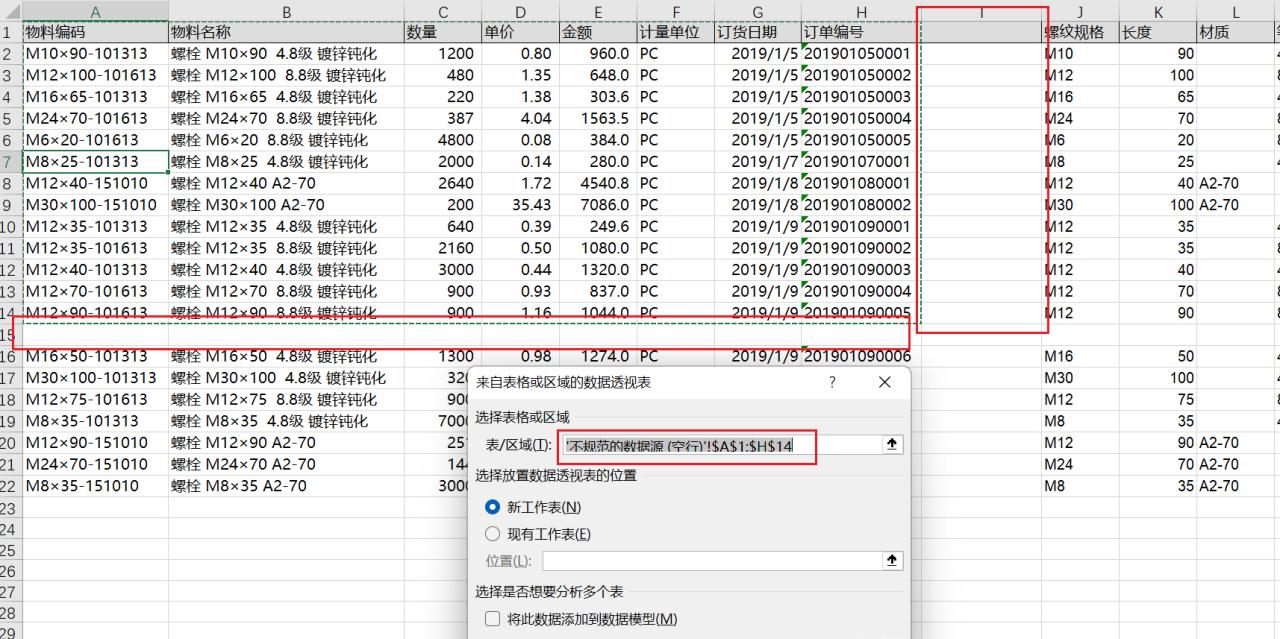Click cell M8×25-101313
Image resolution: width=1280 pixels, height=639 pixels.
point(95,161)
